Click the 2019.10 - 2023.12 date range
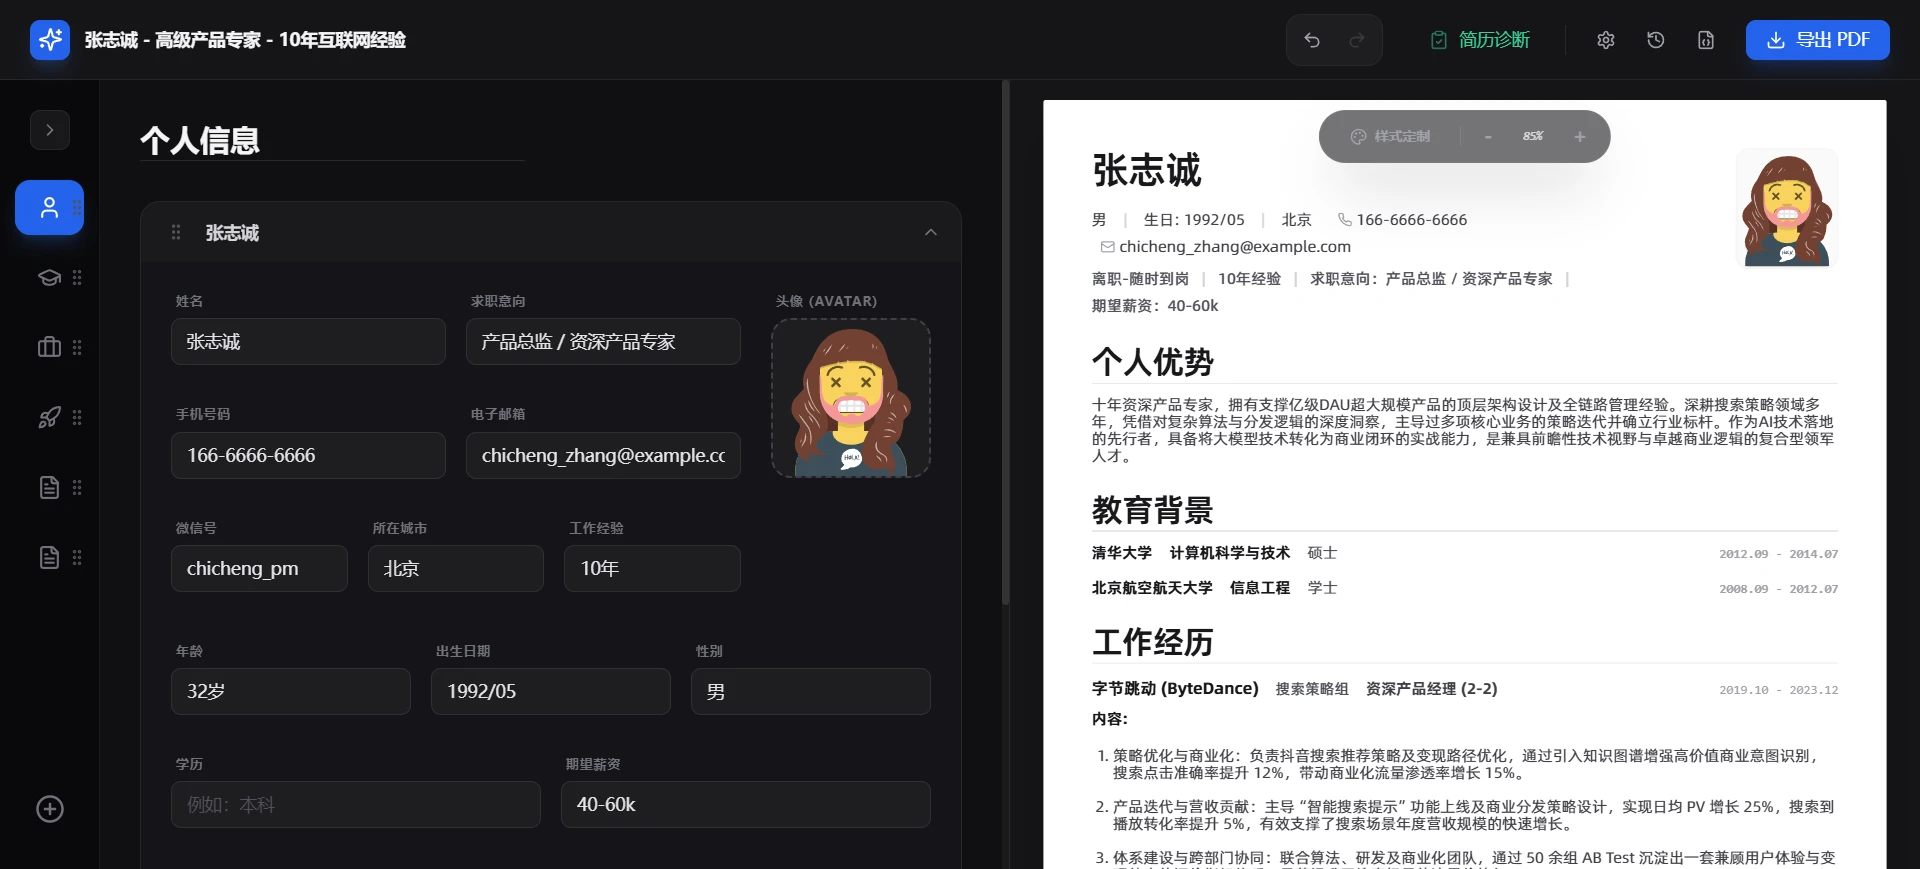The height and width of the screenshot is (869, 1920). [1778, 690]
